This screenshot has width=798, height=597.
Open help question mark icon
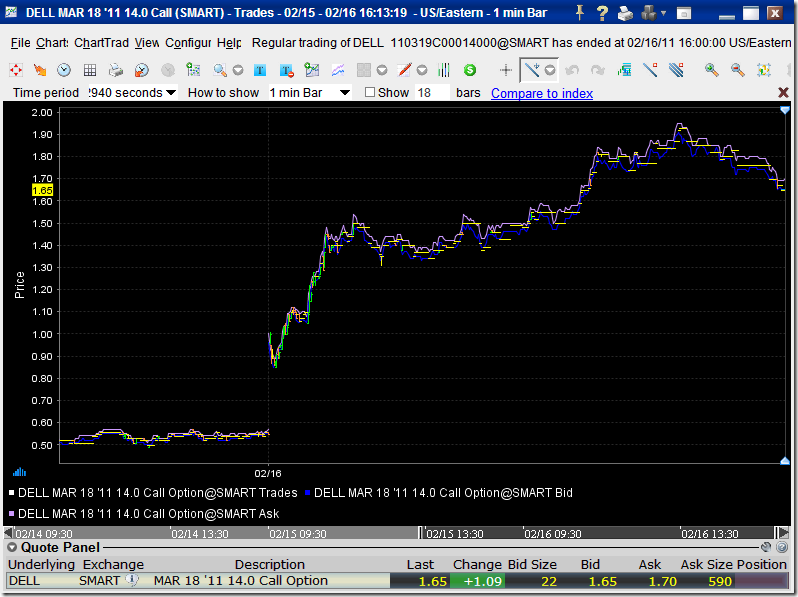602,13
